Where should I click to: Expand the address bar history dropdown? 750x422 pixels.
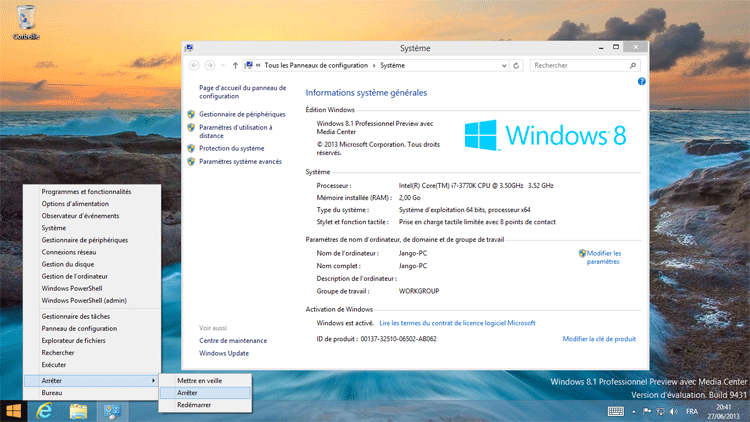coord(505,65)
